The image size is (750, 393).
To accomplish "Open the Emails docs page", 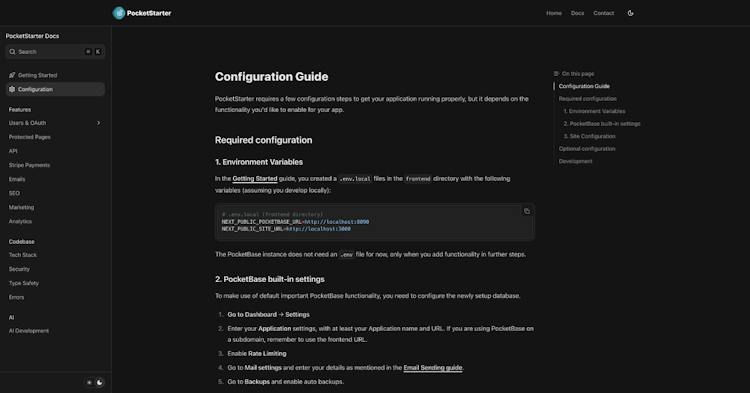I will coord(17,179).
